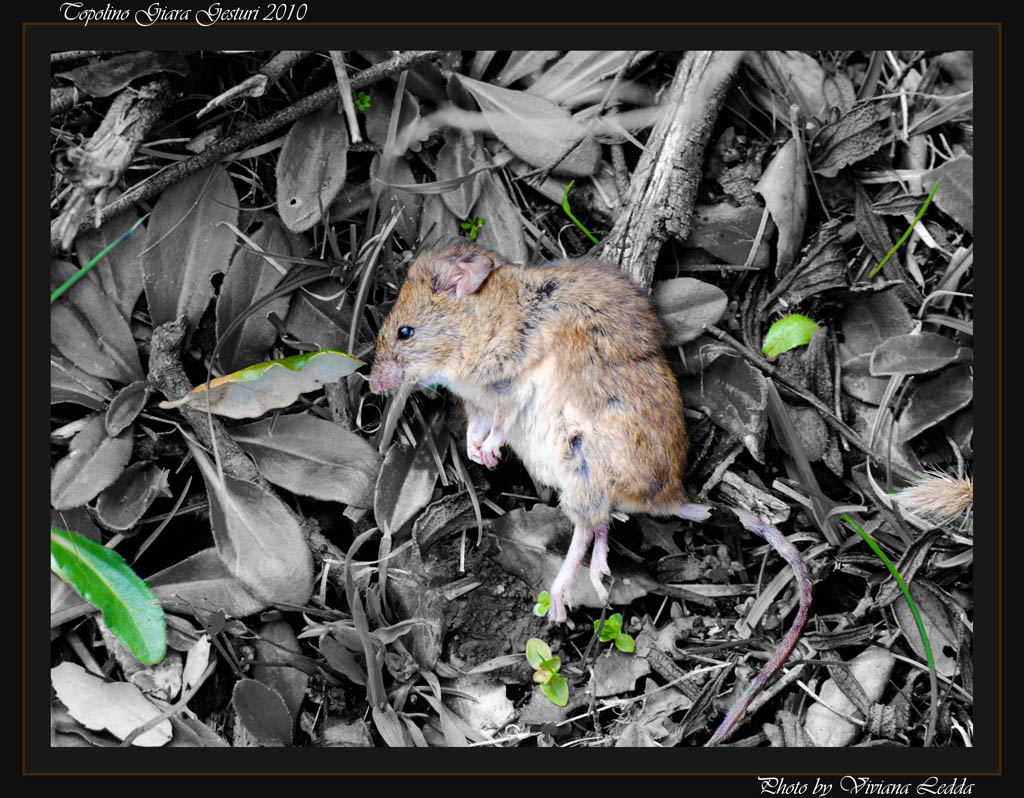Click the fuzzy tan seed head at right edge
Screen dimensions: 1024x798
[x=936, y=496]
